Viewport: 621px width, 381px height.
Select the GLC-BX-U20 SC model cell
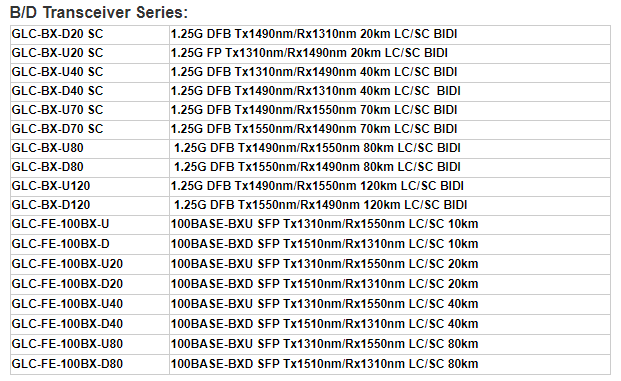pos(90,54)
